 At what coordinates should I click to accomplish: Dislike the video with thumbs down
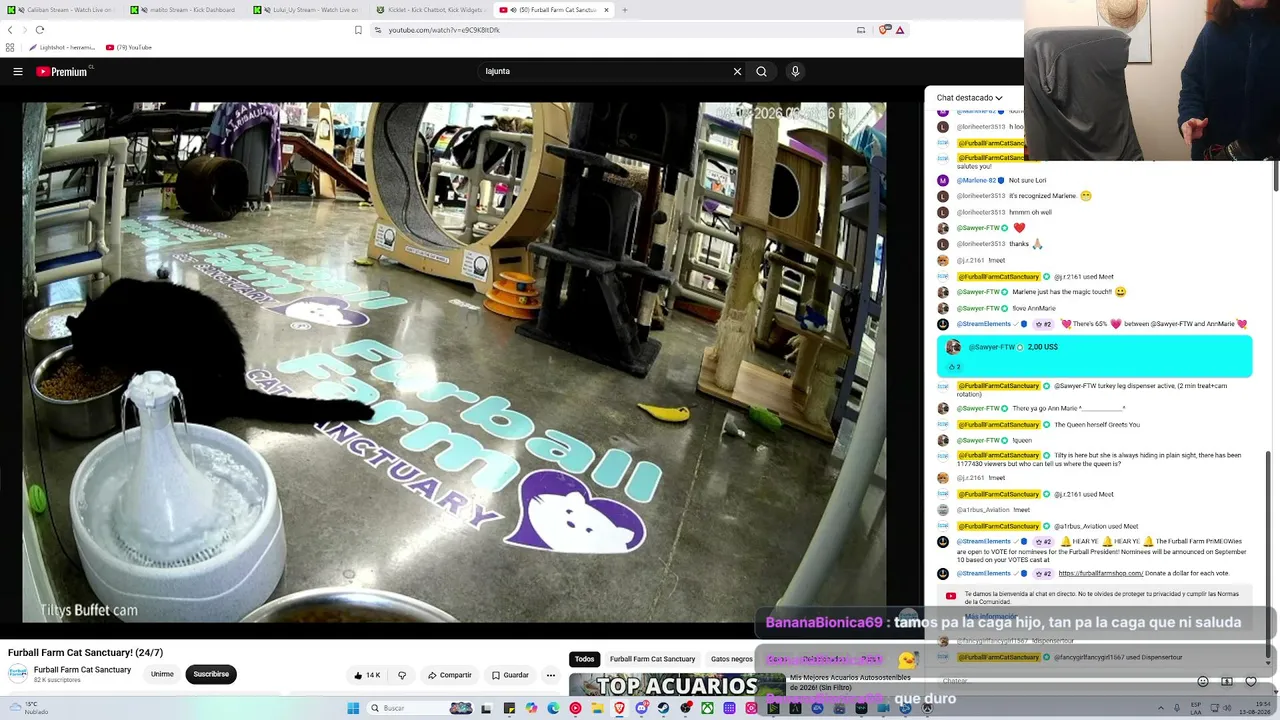(x=402, y=675)
